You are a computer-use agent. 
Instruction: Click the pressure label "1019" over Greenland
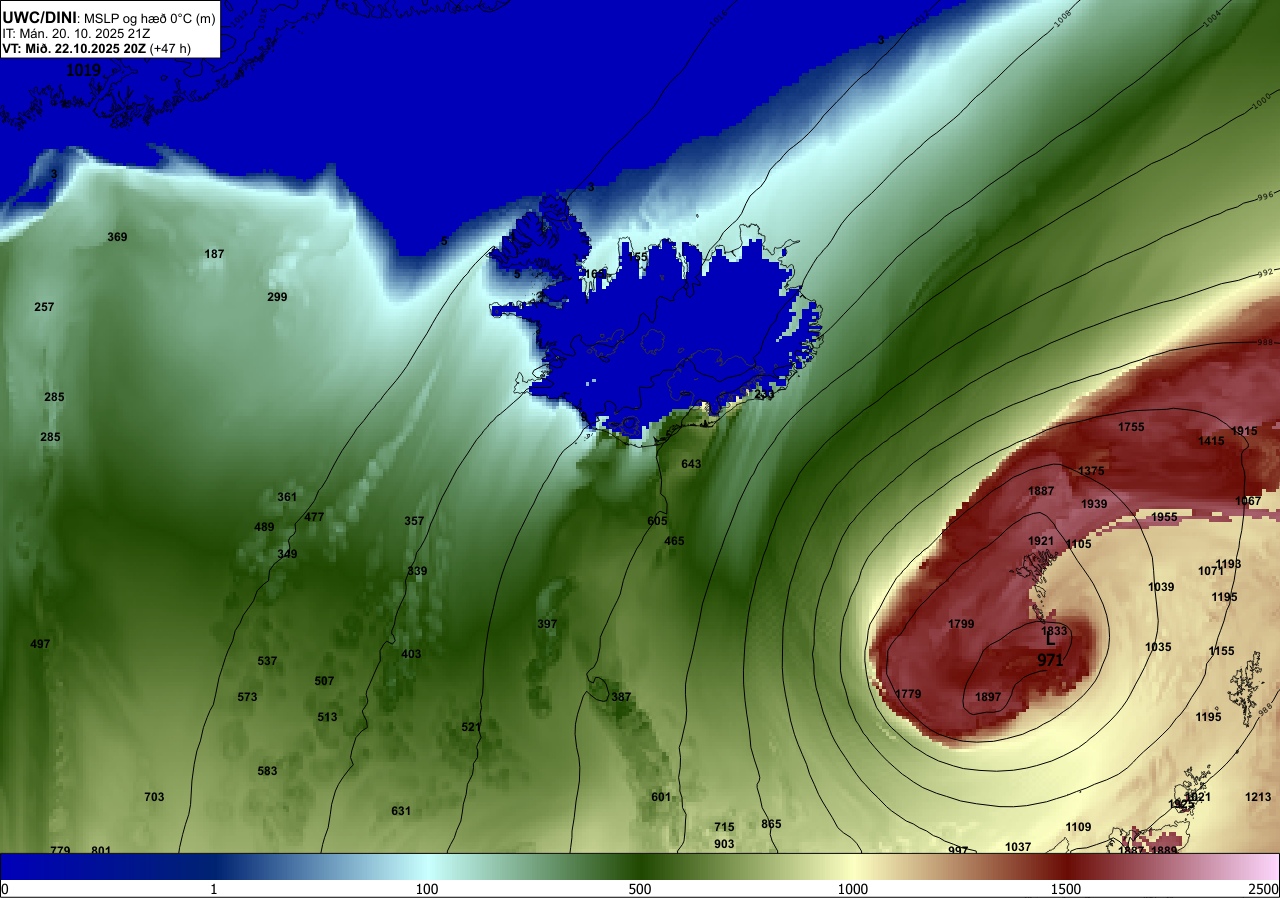[84, 71]
